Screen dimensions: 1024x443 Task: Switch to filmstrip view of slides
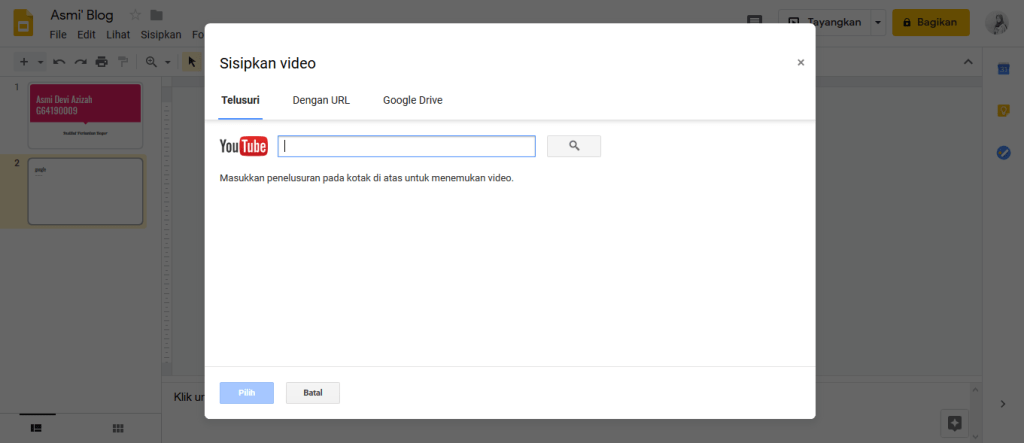(x=36, y=428)
